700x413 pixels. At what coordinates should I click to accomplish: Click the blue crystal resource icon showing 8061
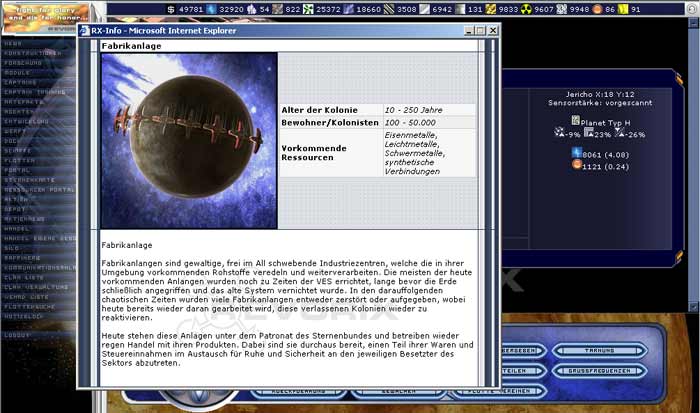tap(577, 154)
